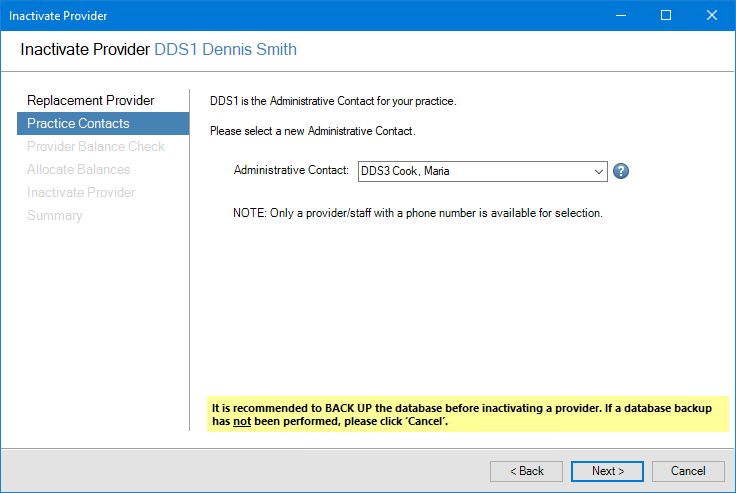
Task: Select the greyed Inactivate Provider sidebar step
Action: [x=81, y=192]
